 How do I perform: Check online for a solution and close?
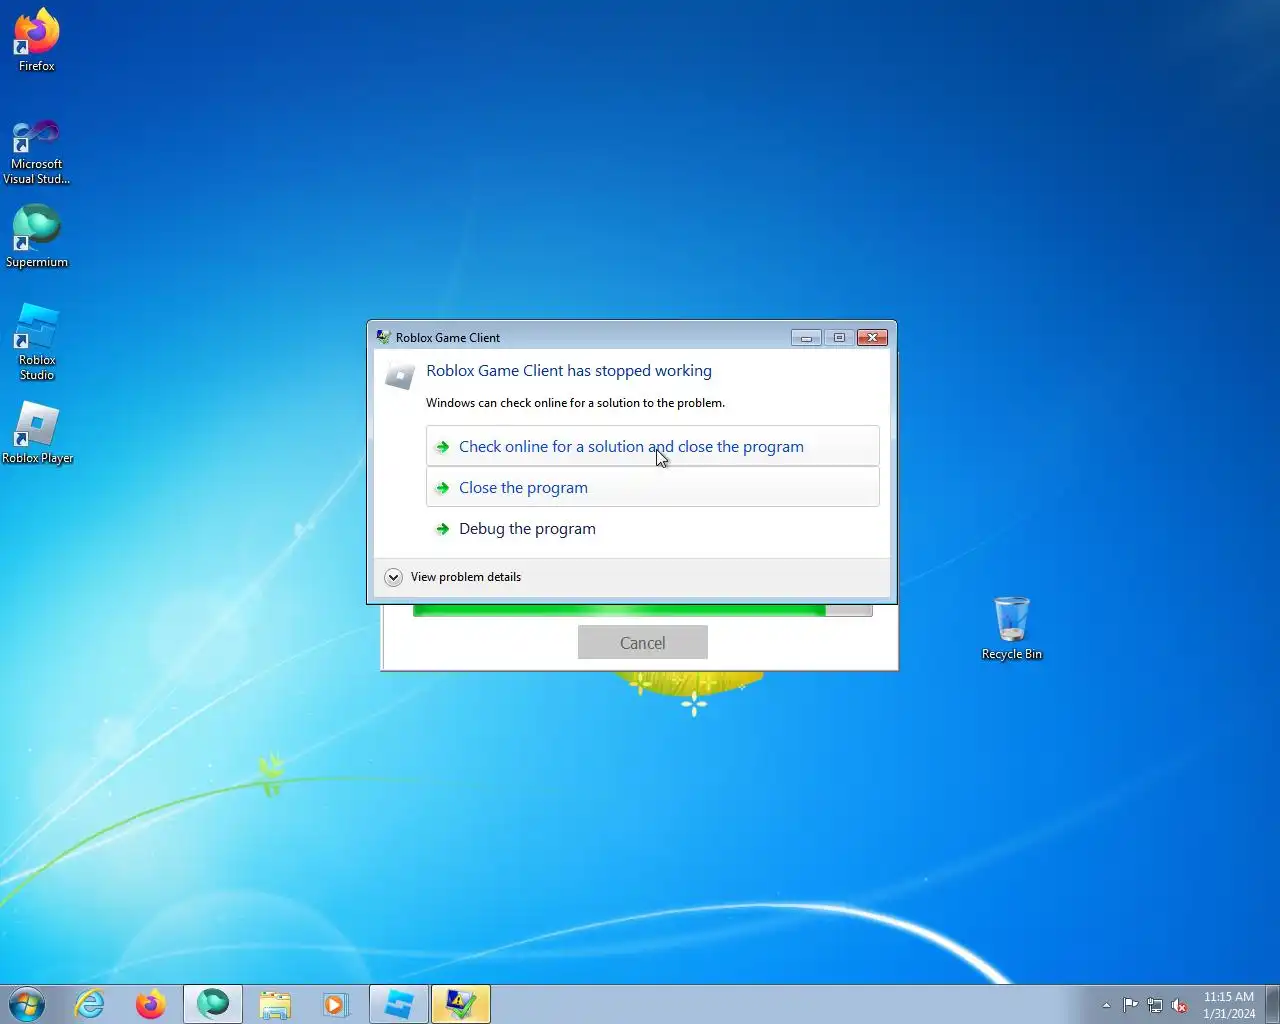pyautogui.click(x=652, y=446)
